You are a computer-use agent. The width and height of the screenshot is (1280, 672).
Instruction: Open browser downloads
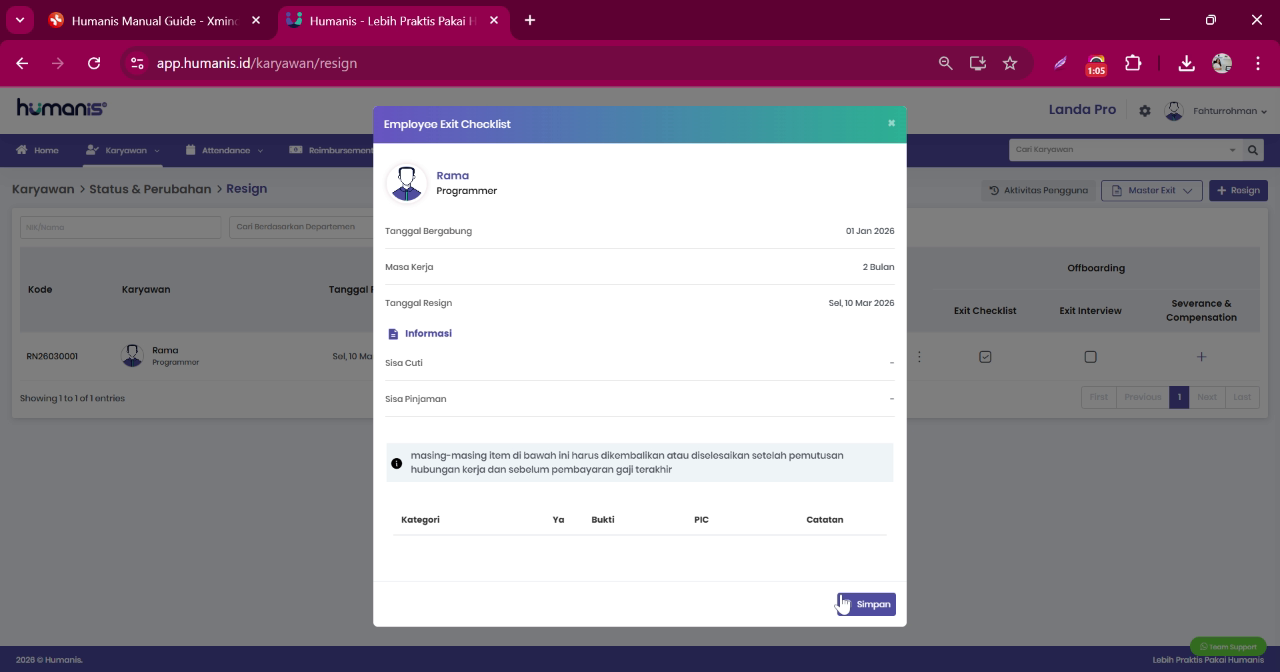pos(1186,63)
